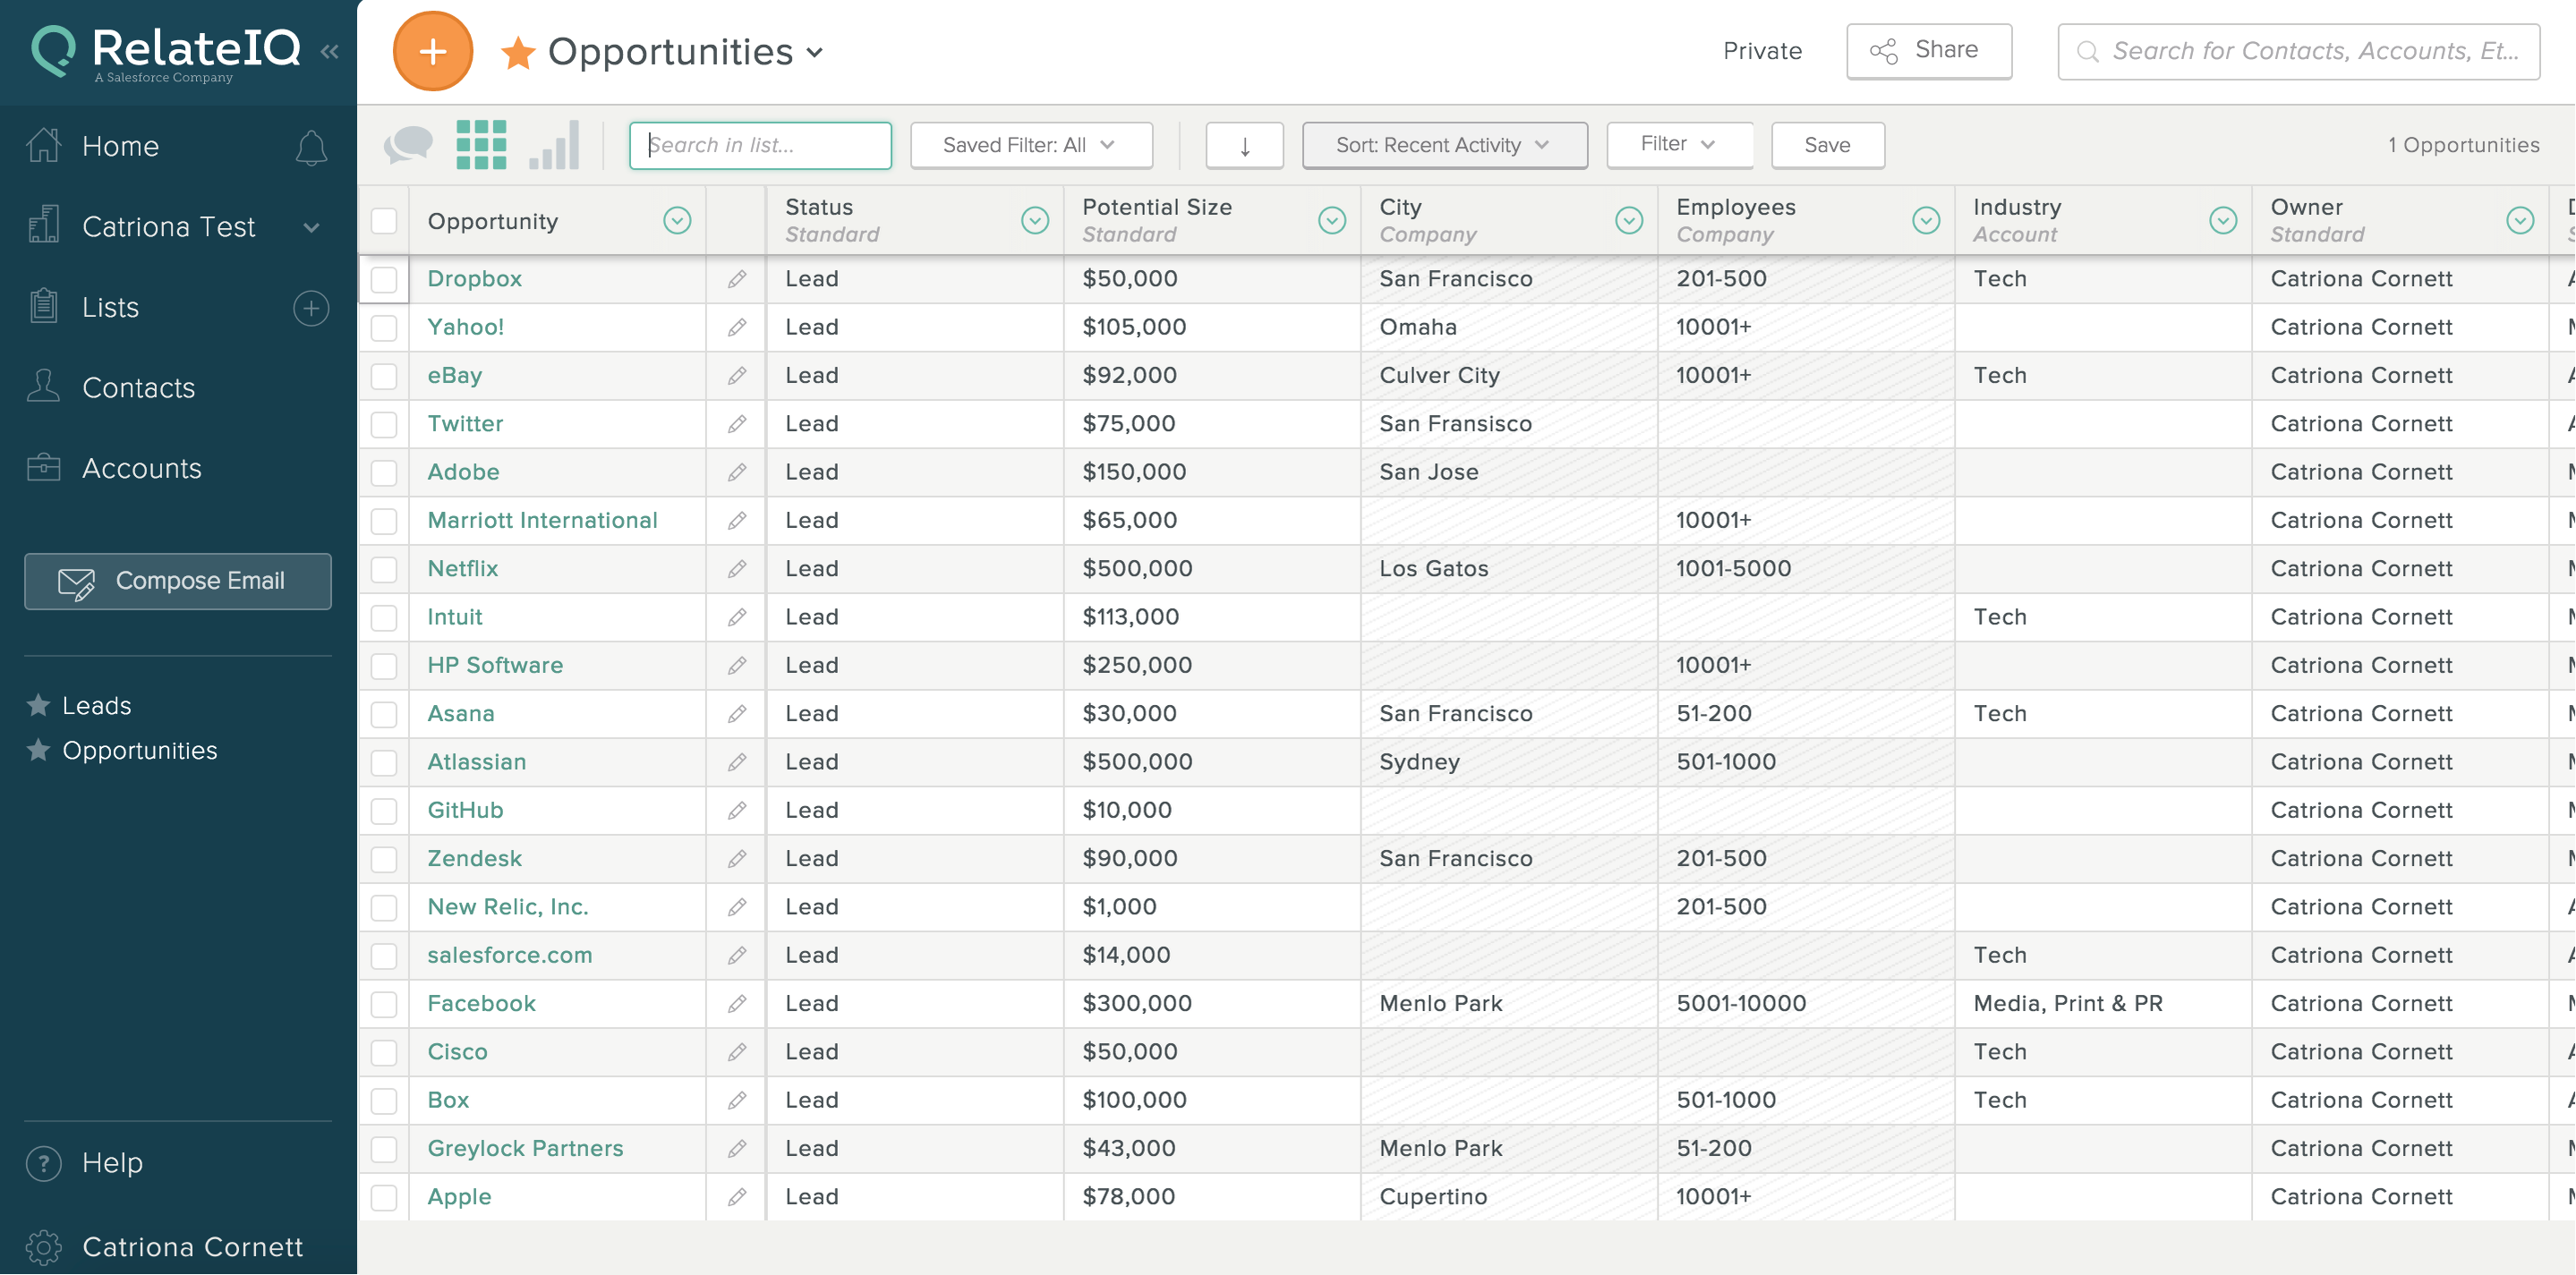This screenshot has height=1275, width=2576.
Task: Edit the GitHub row with pencil icon
Action: coord(737,810)
